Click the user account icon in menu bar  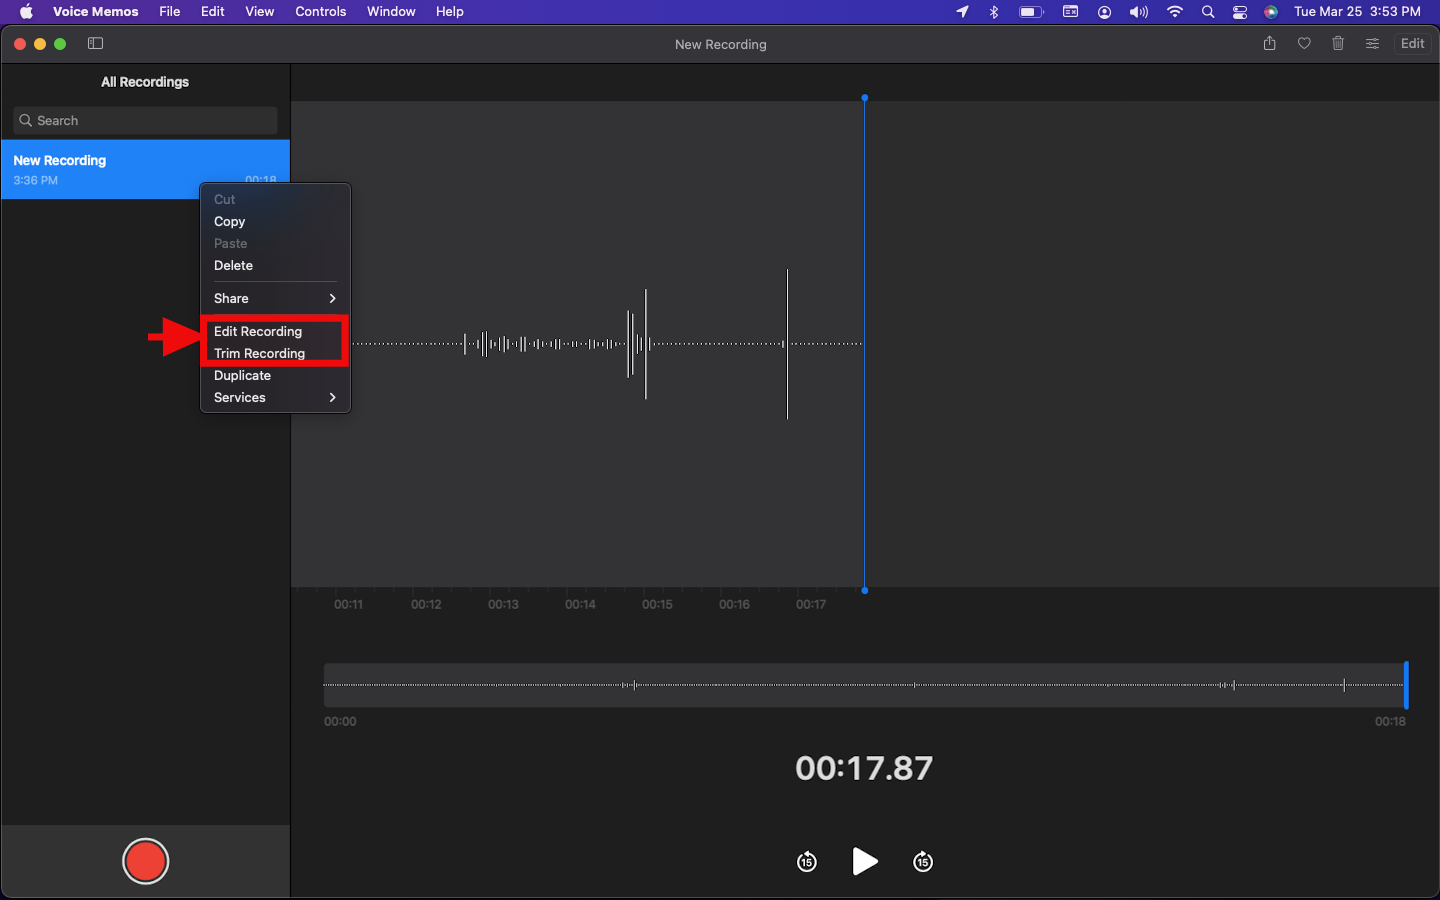pos(1105,12)
